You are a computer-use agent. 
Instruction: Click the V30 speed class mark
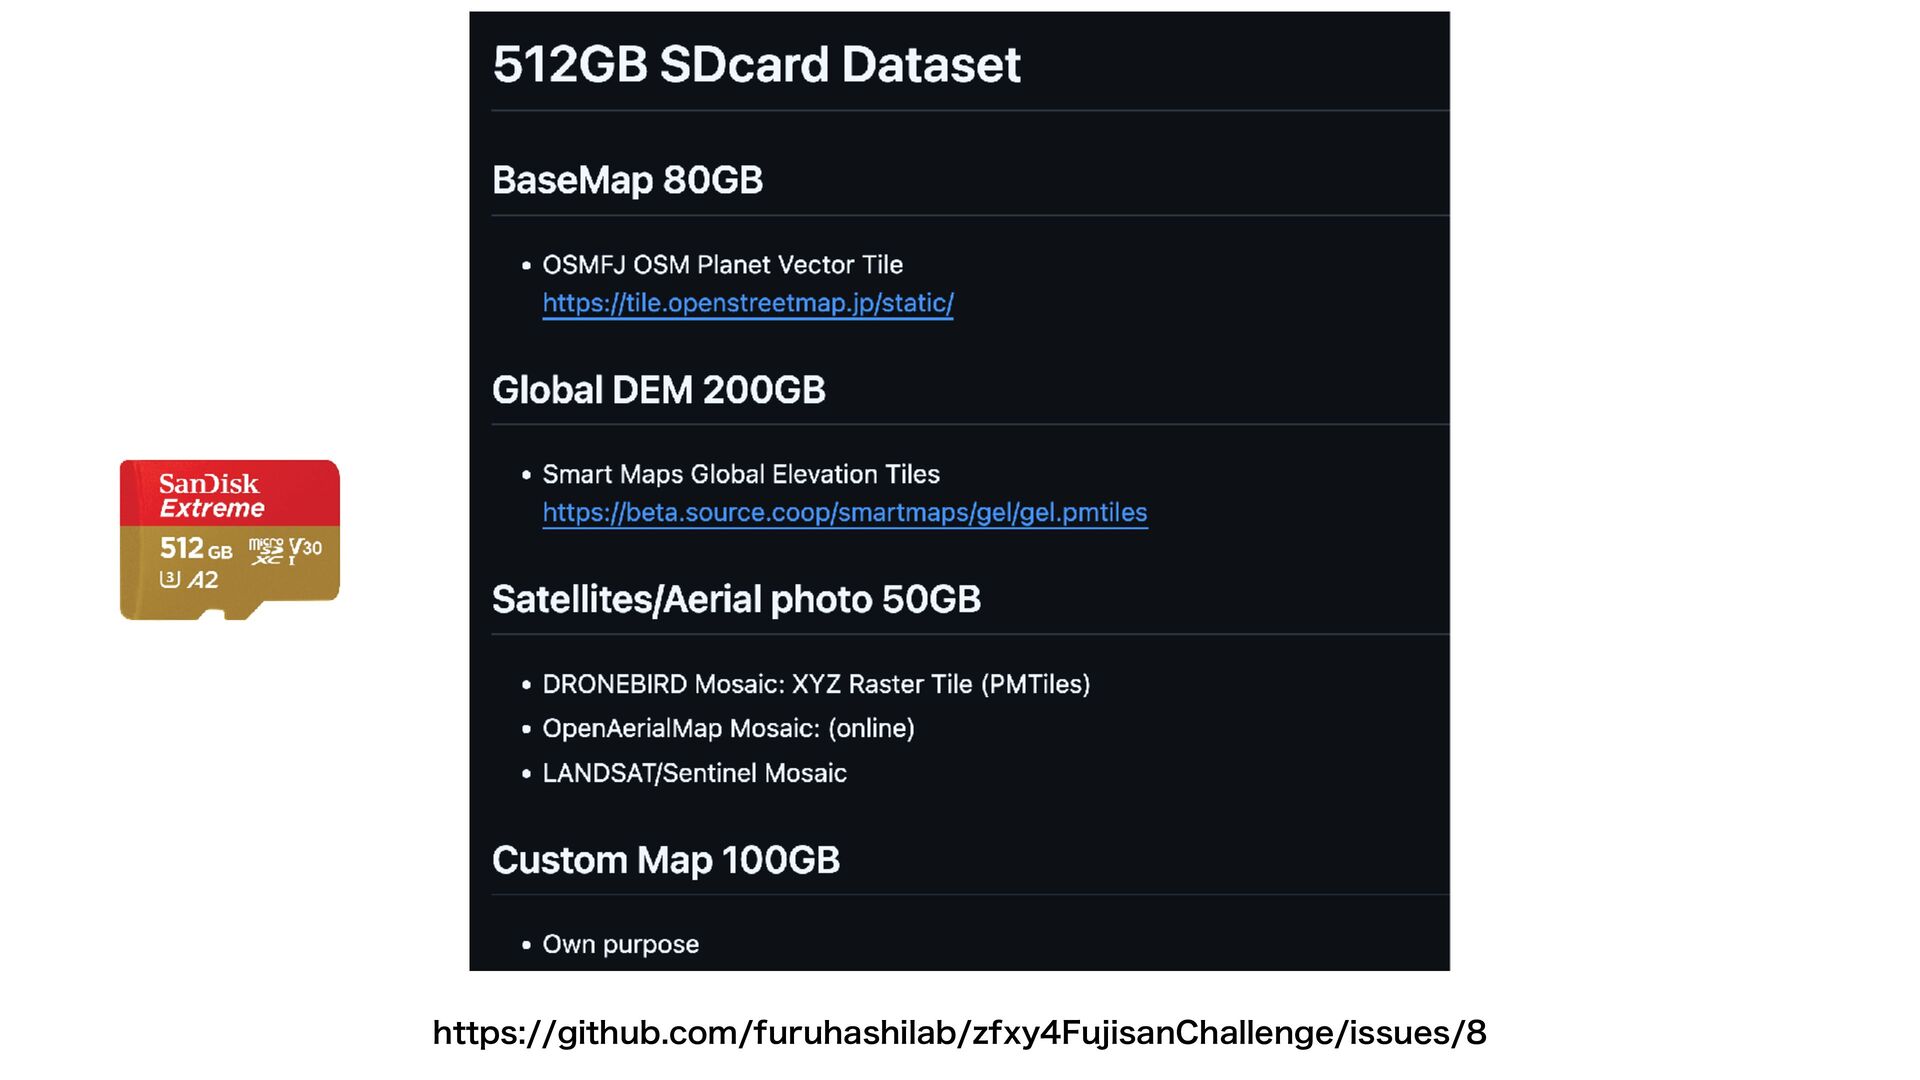pos(305,548)
